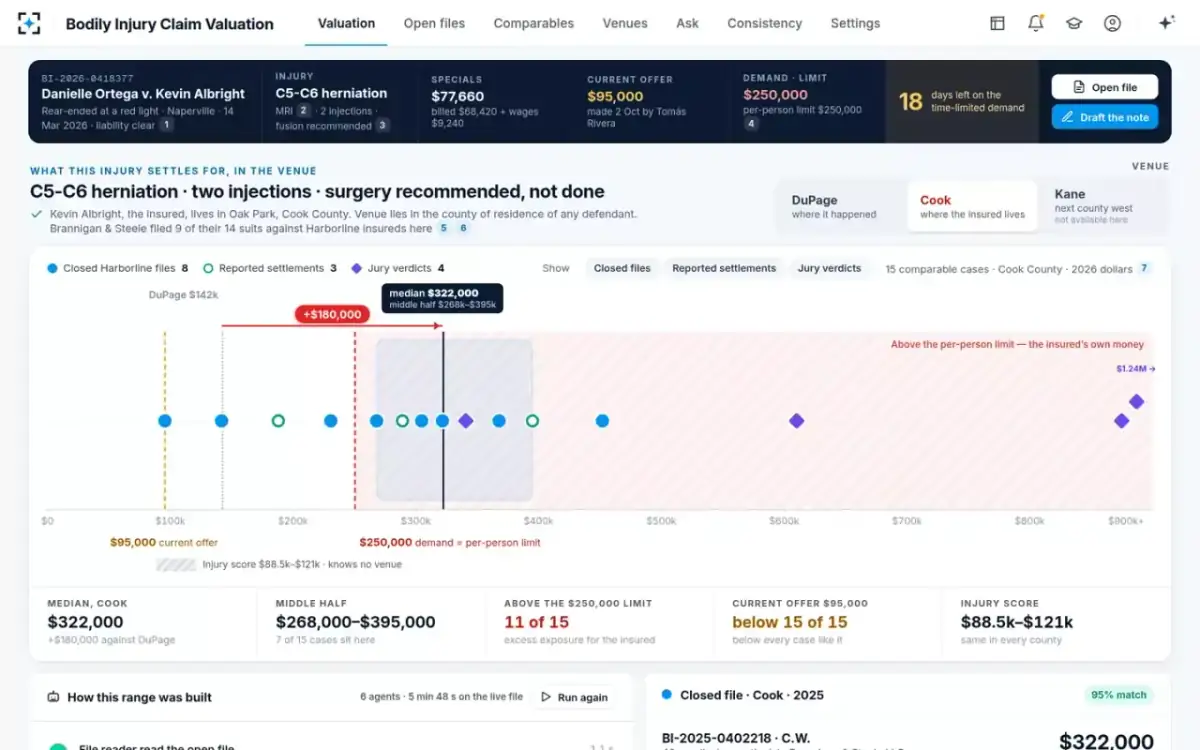
Task: Click the sparkle assistant icon
Action: [1166, 23]
